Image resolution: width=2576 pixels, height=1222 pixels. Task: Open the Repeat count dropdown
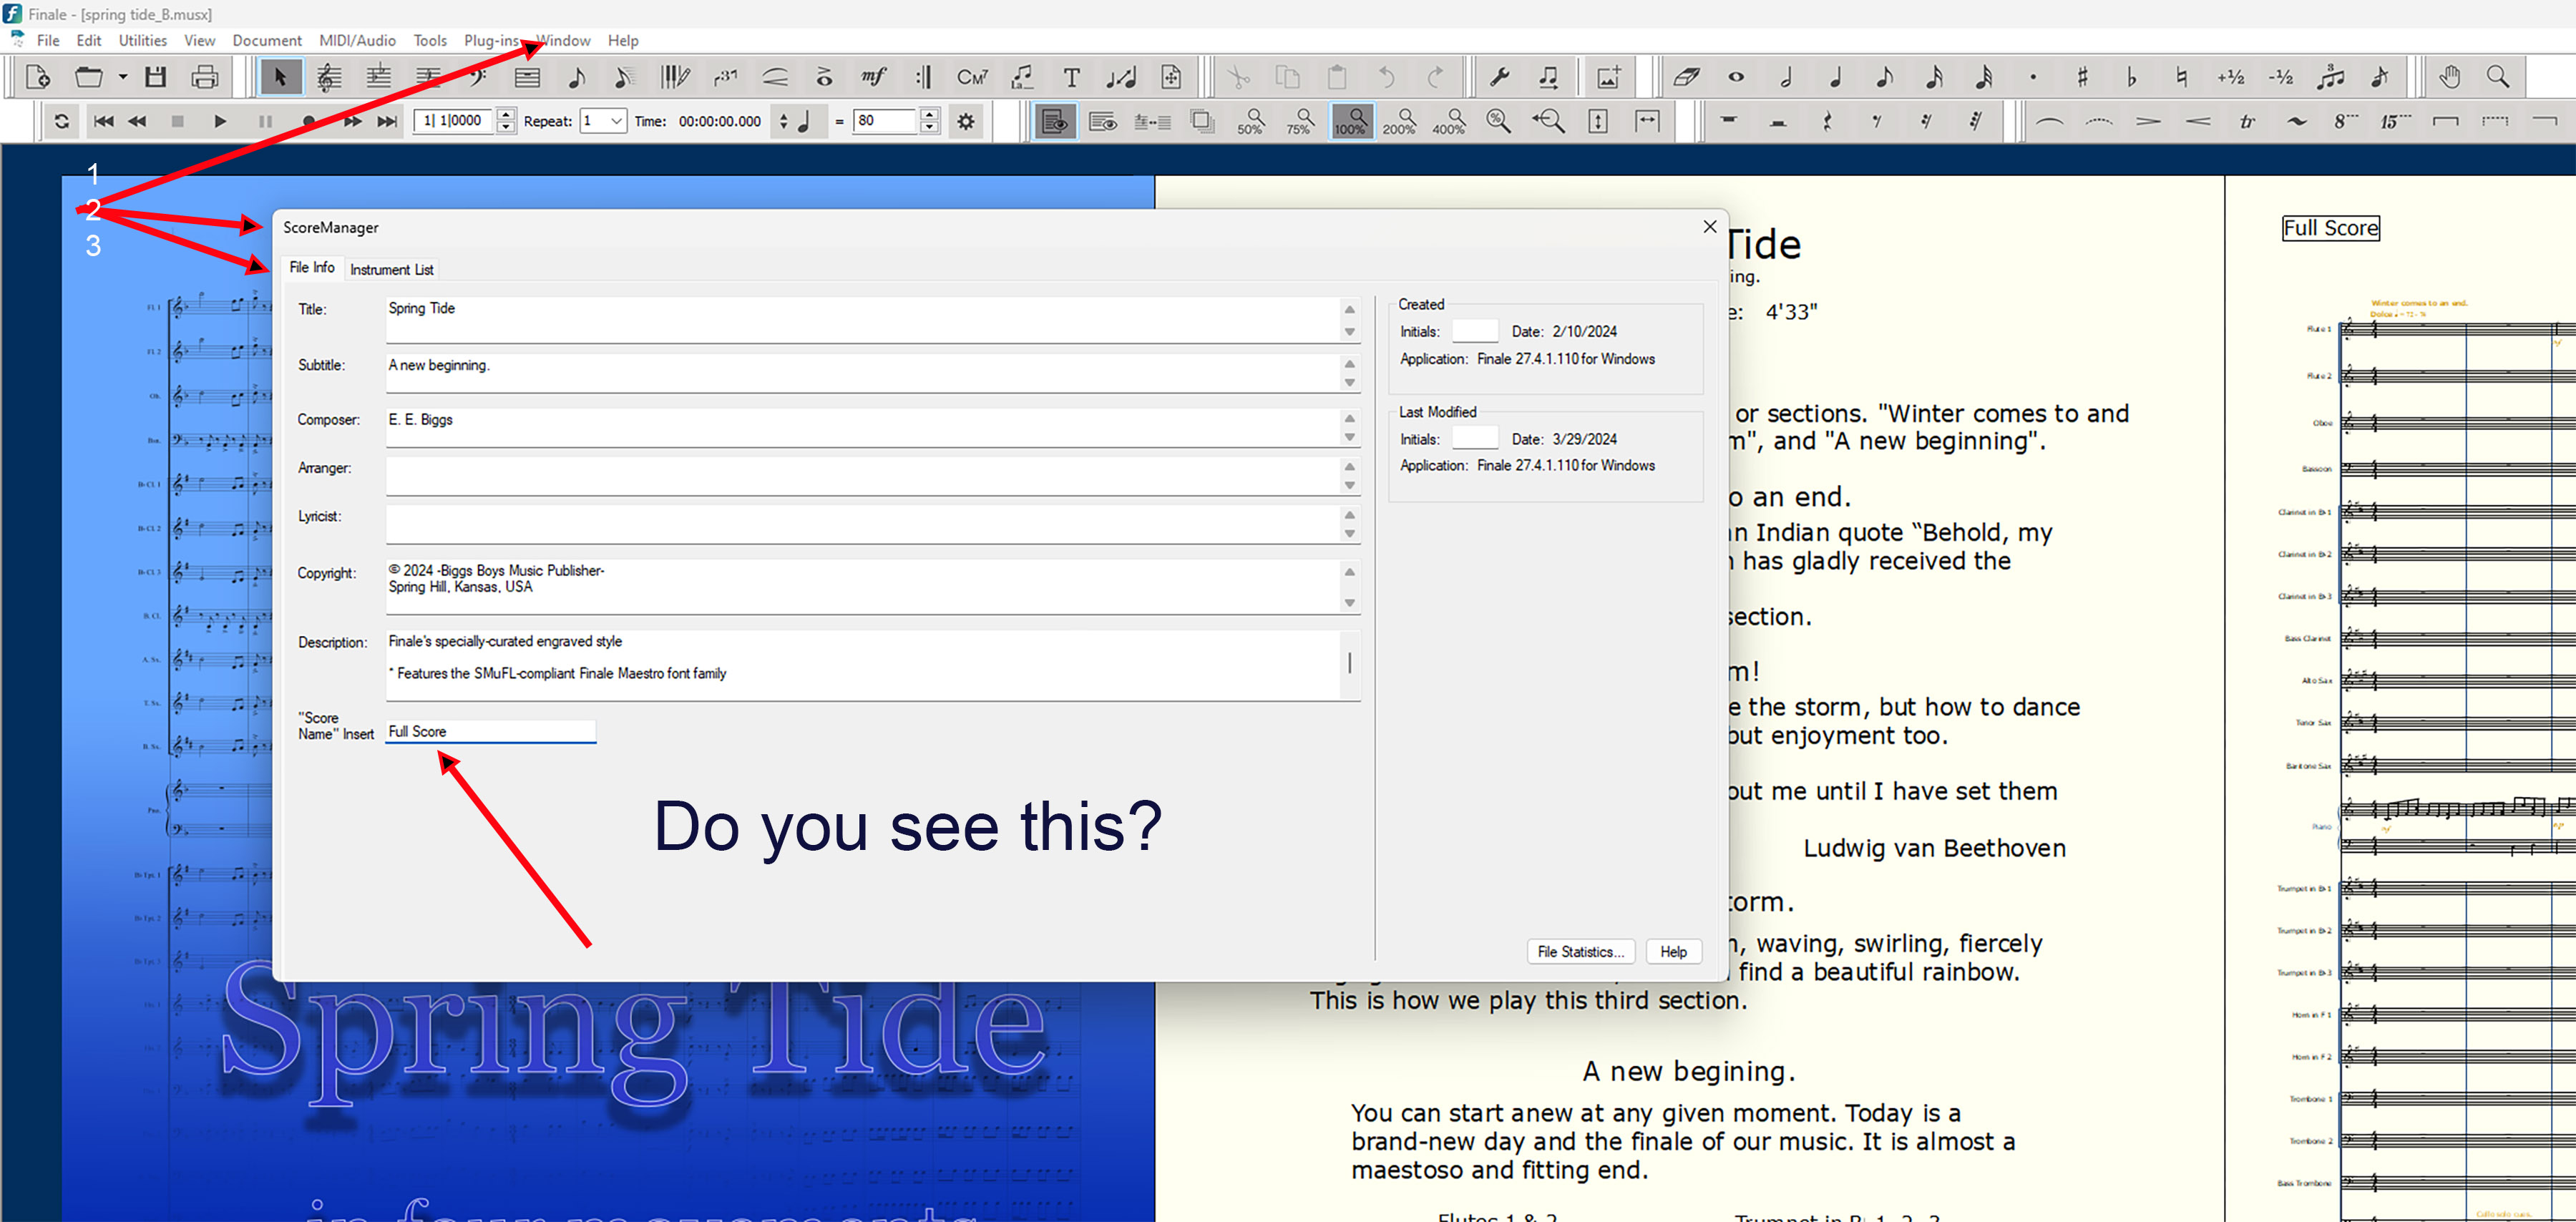(616, 122)
